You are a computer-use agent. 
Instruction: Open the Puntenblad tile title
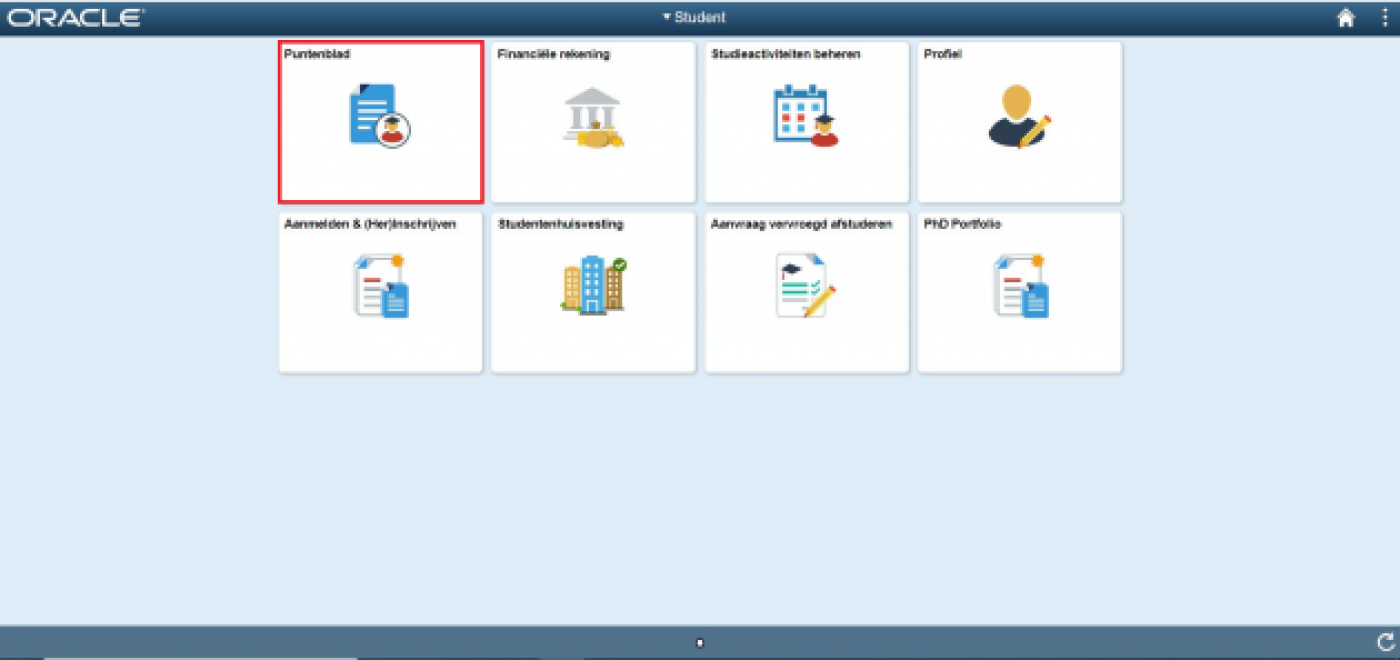tap(317, 54)
